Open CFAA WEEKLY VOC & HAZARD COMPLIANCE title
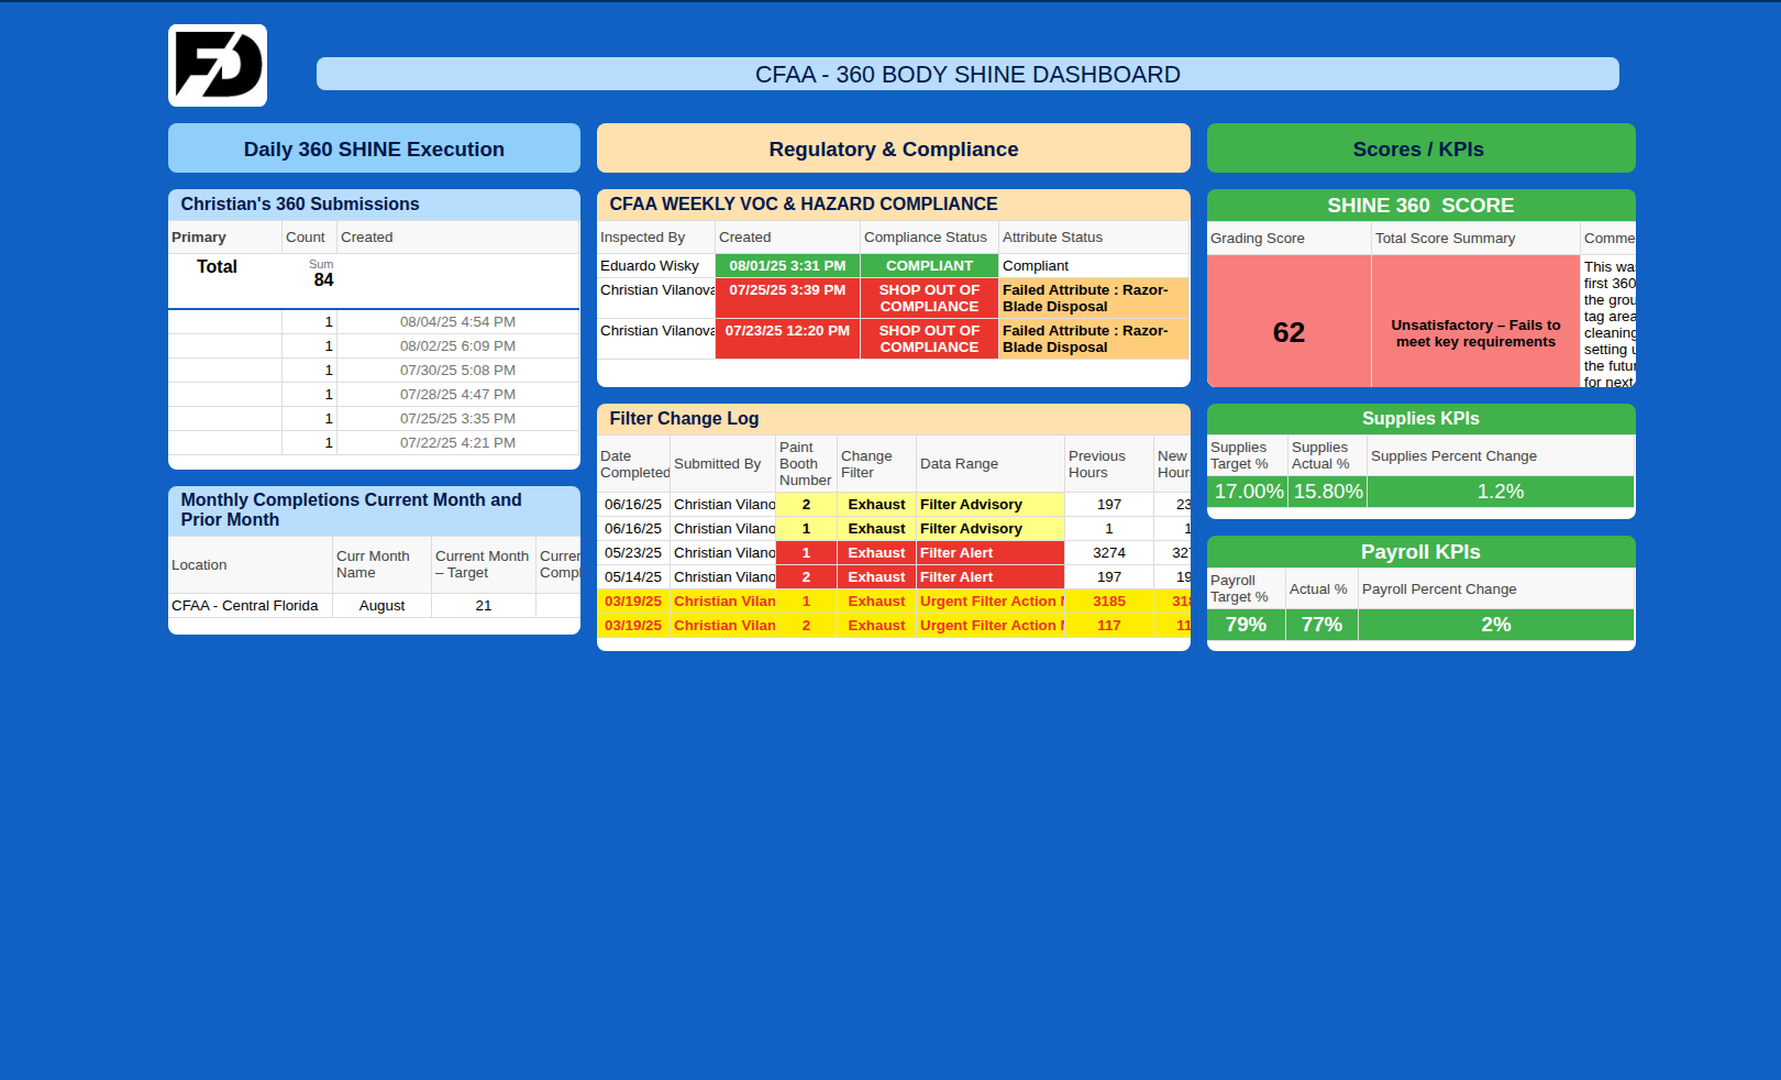 tap(803, 204)
